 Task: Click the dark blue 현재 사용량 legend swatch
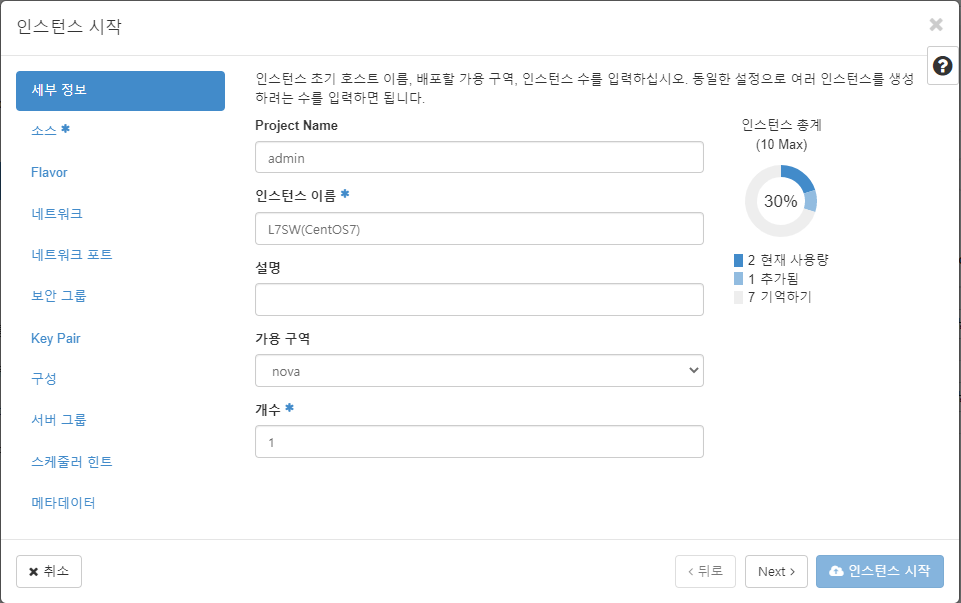coord(739,260)
